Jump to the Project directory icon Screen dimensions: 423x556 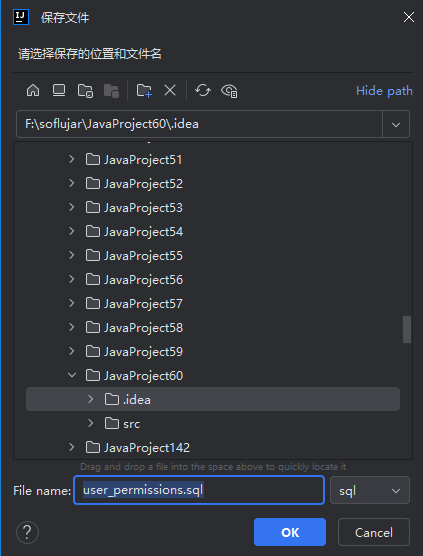pyautogui.click(x=85, y=90)
